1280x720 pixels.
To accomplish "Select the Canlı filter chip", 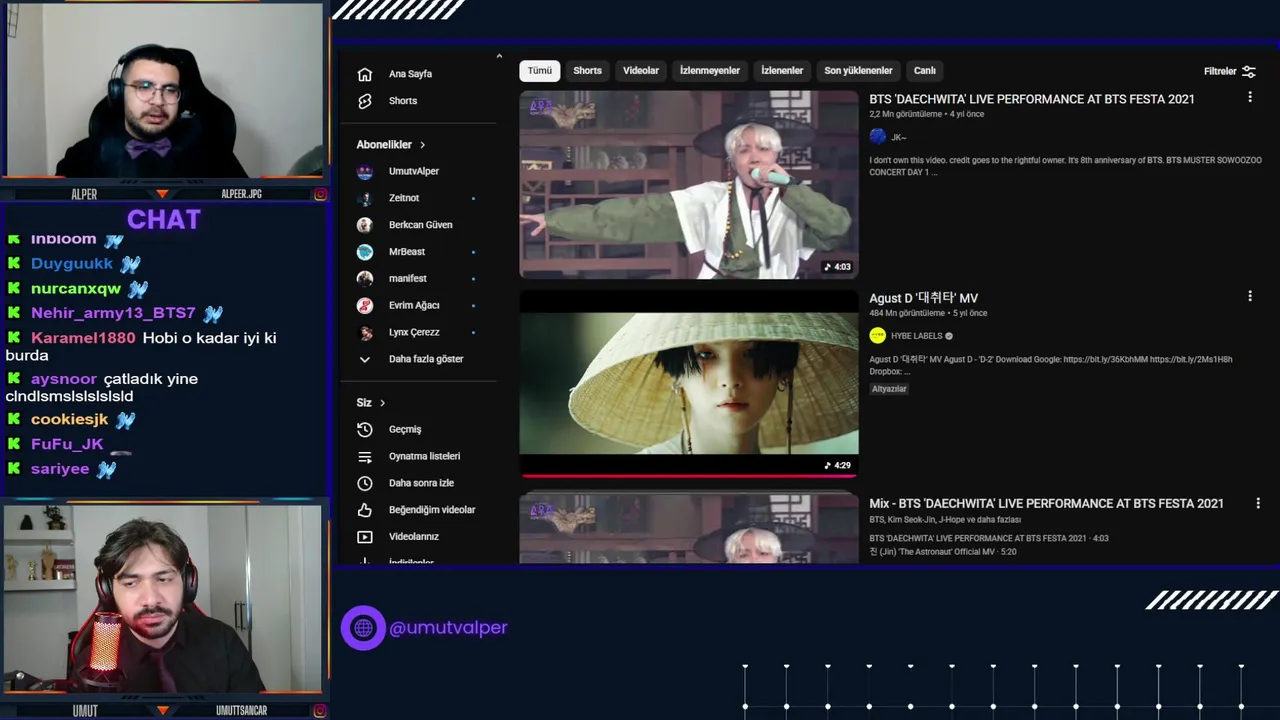I will (x=925, y=71).
